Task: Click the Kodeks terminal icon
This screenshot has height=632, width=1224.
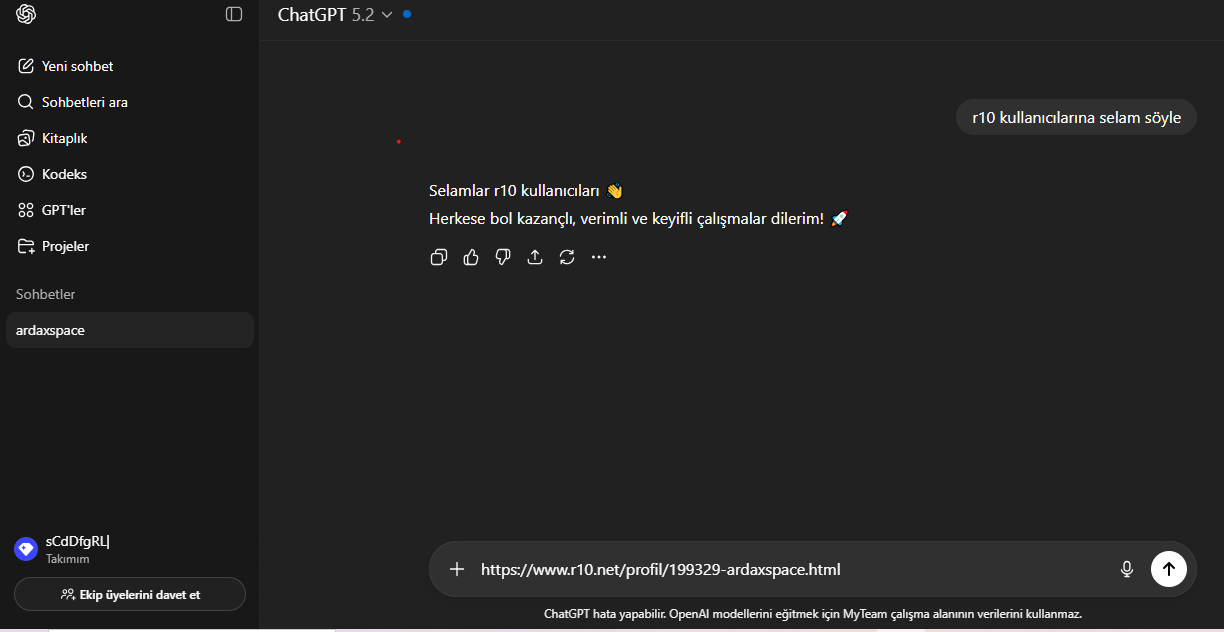Action: [x=26, y=174]
